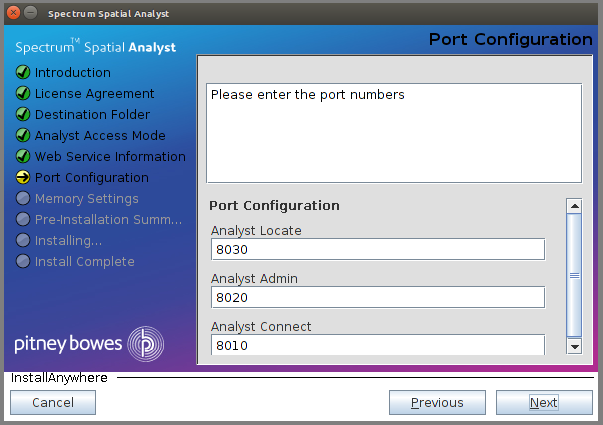Proceed by clicking the Next button
Viewport: 603px width, 425px height.
[543, 403]
